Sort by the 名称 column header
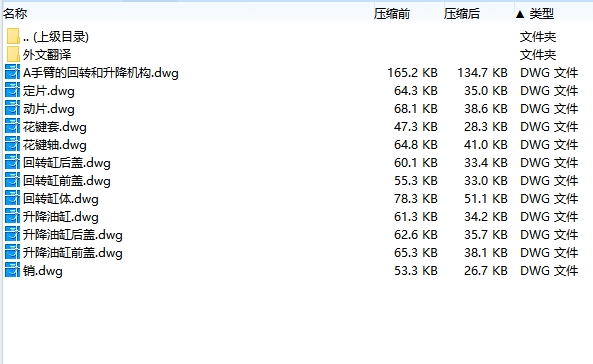Viewport: 593px width, 364px height. pyautogui.click(x=15, y=14)
